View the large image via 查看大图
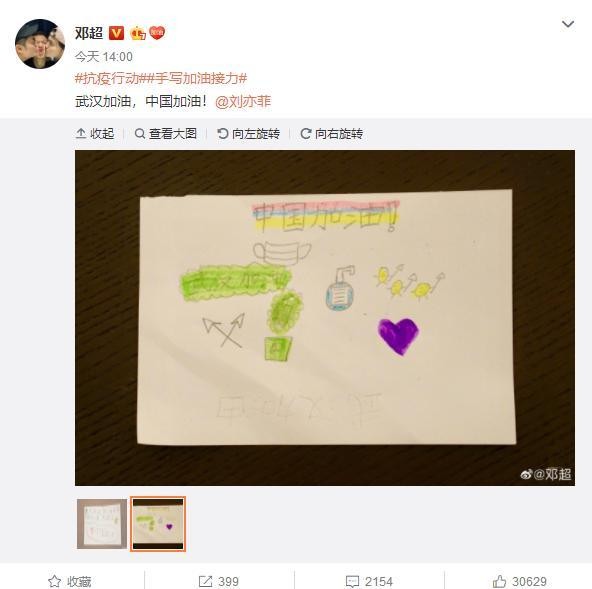The width and height of the screenshot is (592, 589). (x=166, y=134)
